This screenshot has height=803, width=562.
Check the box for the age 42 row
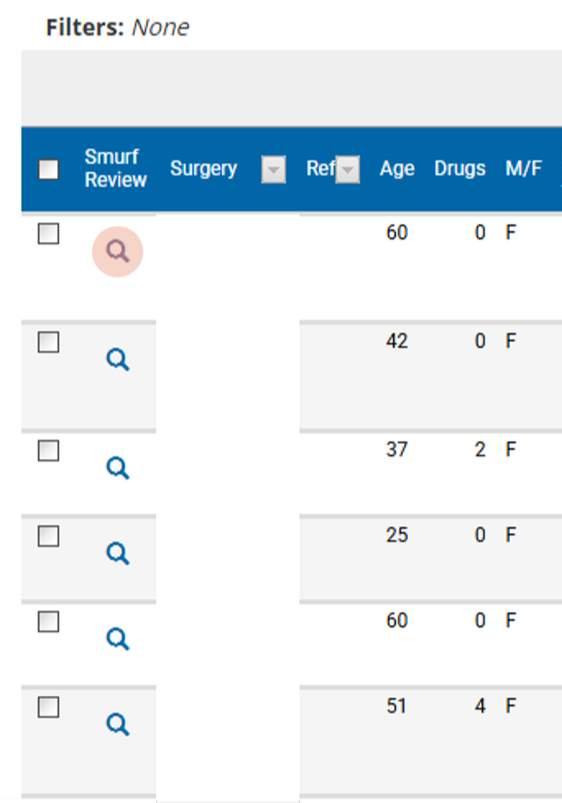coord(49,342)
